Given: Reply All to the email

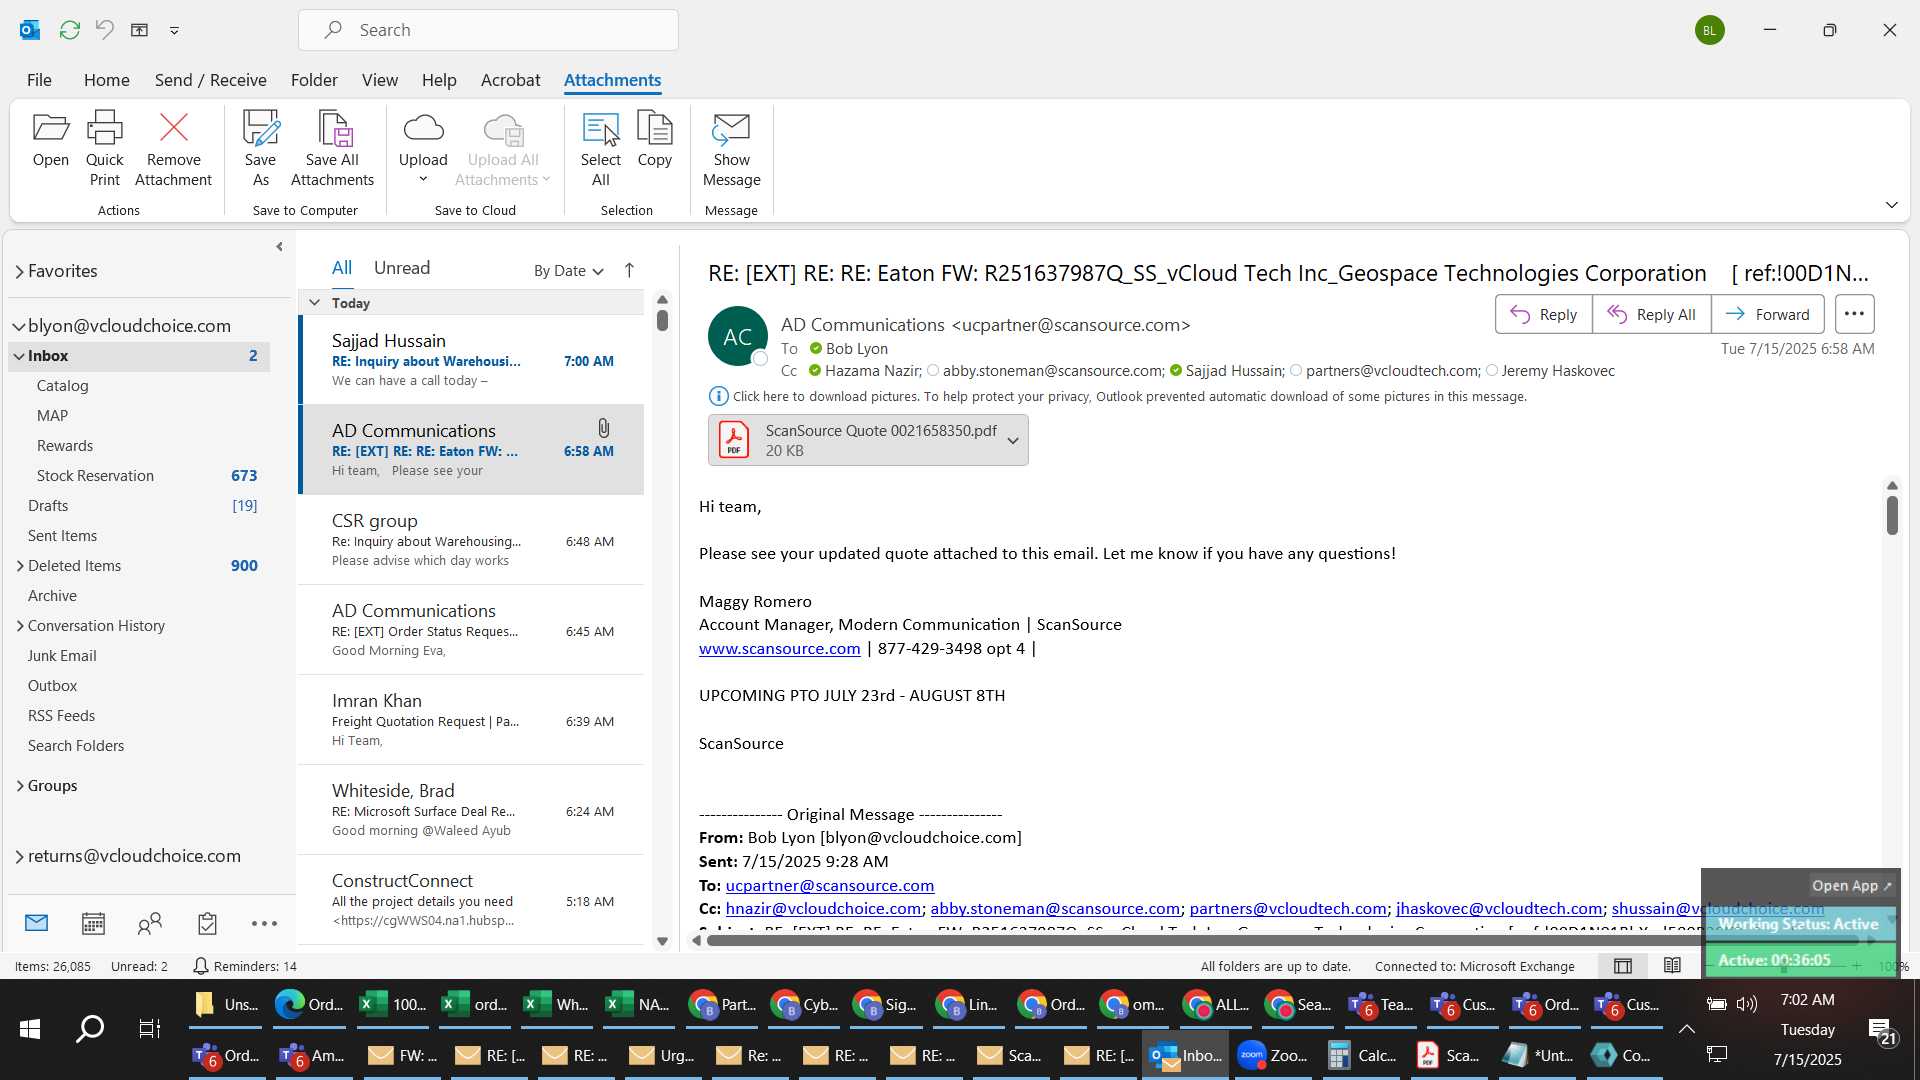Looking at the screenshot, I should [1651, 314].
